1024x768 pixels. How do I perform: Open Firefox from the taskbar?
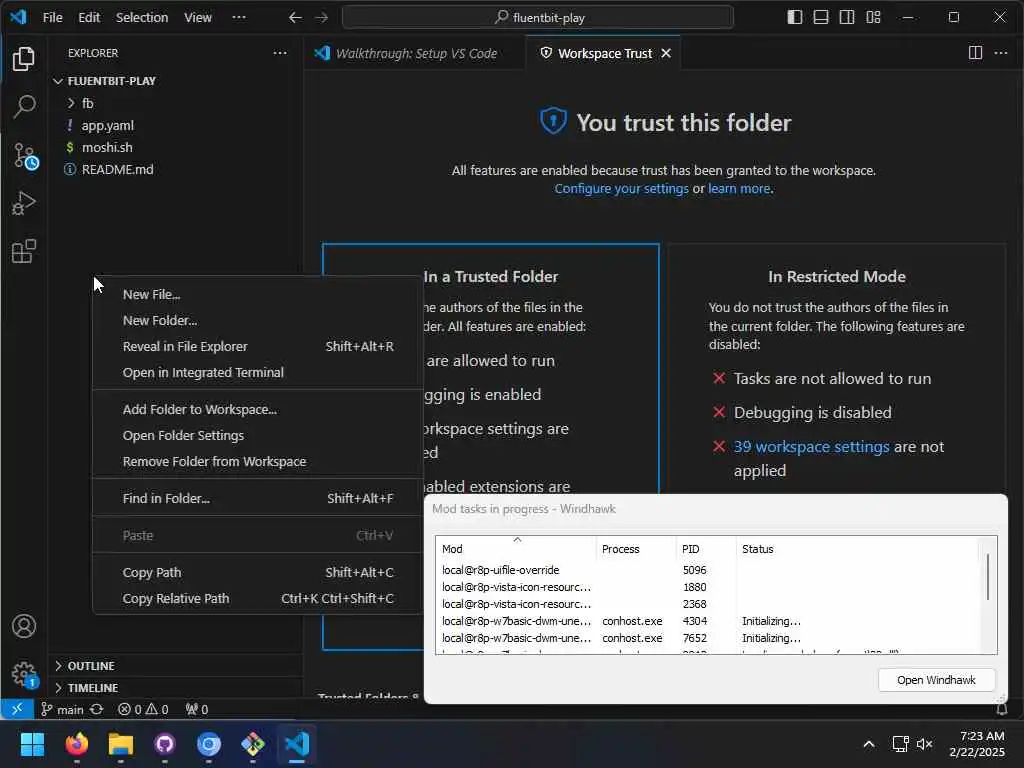(77, 744)
